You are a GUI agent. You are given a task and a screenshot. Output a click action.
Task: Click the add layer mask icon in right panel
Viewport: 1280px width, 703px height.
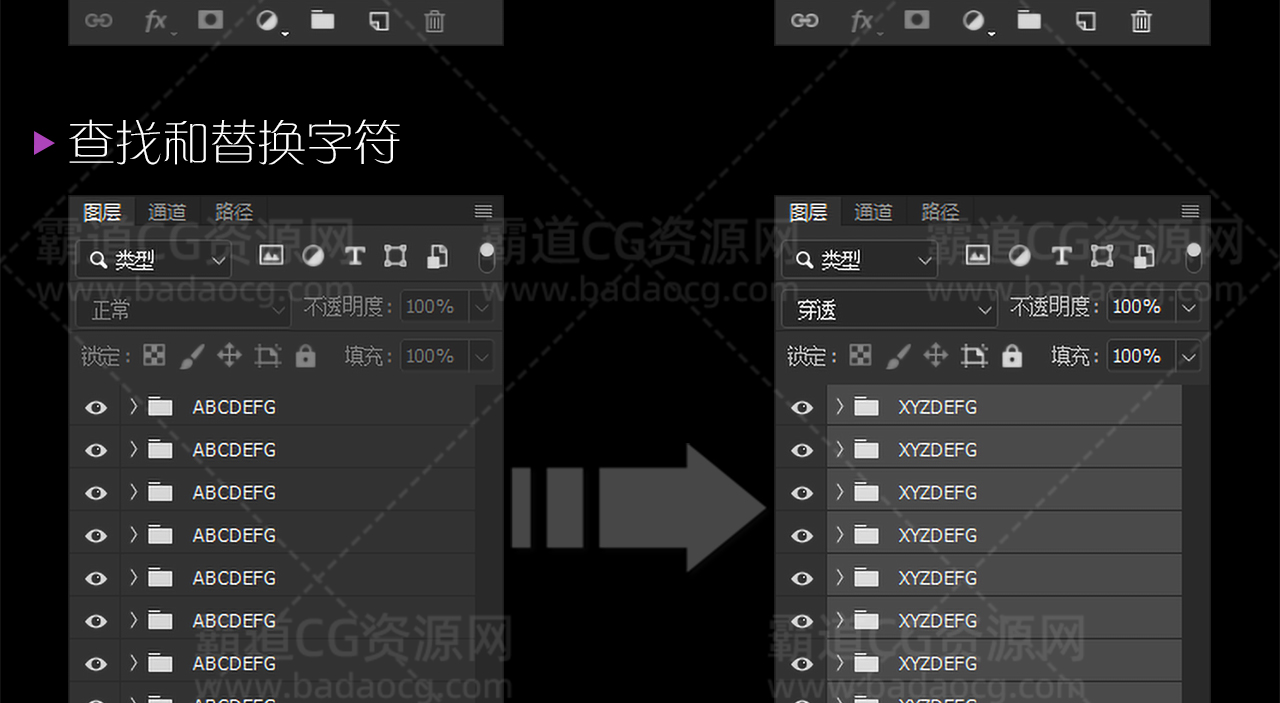(916, 21)
